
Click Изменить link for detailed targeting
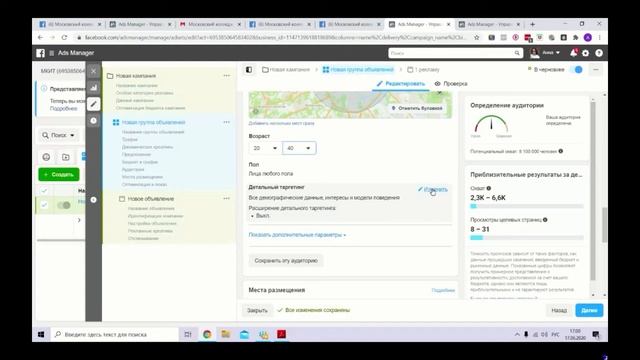pyautogui.click(x=433, y=189)
